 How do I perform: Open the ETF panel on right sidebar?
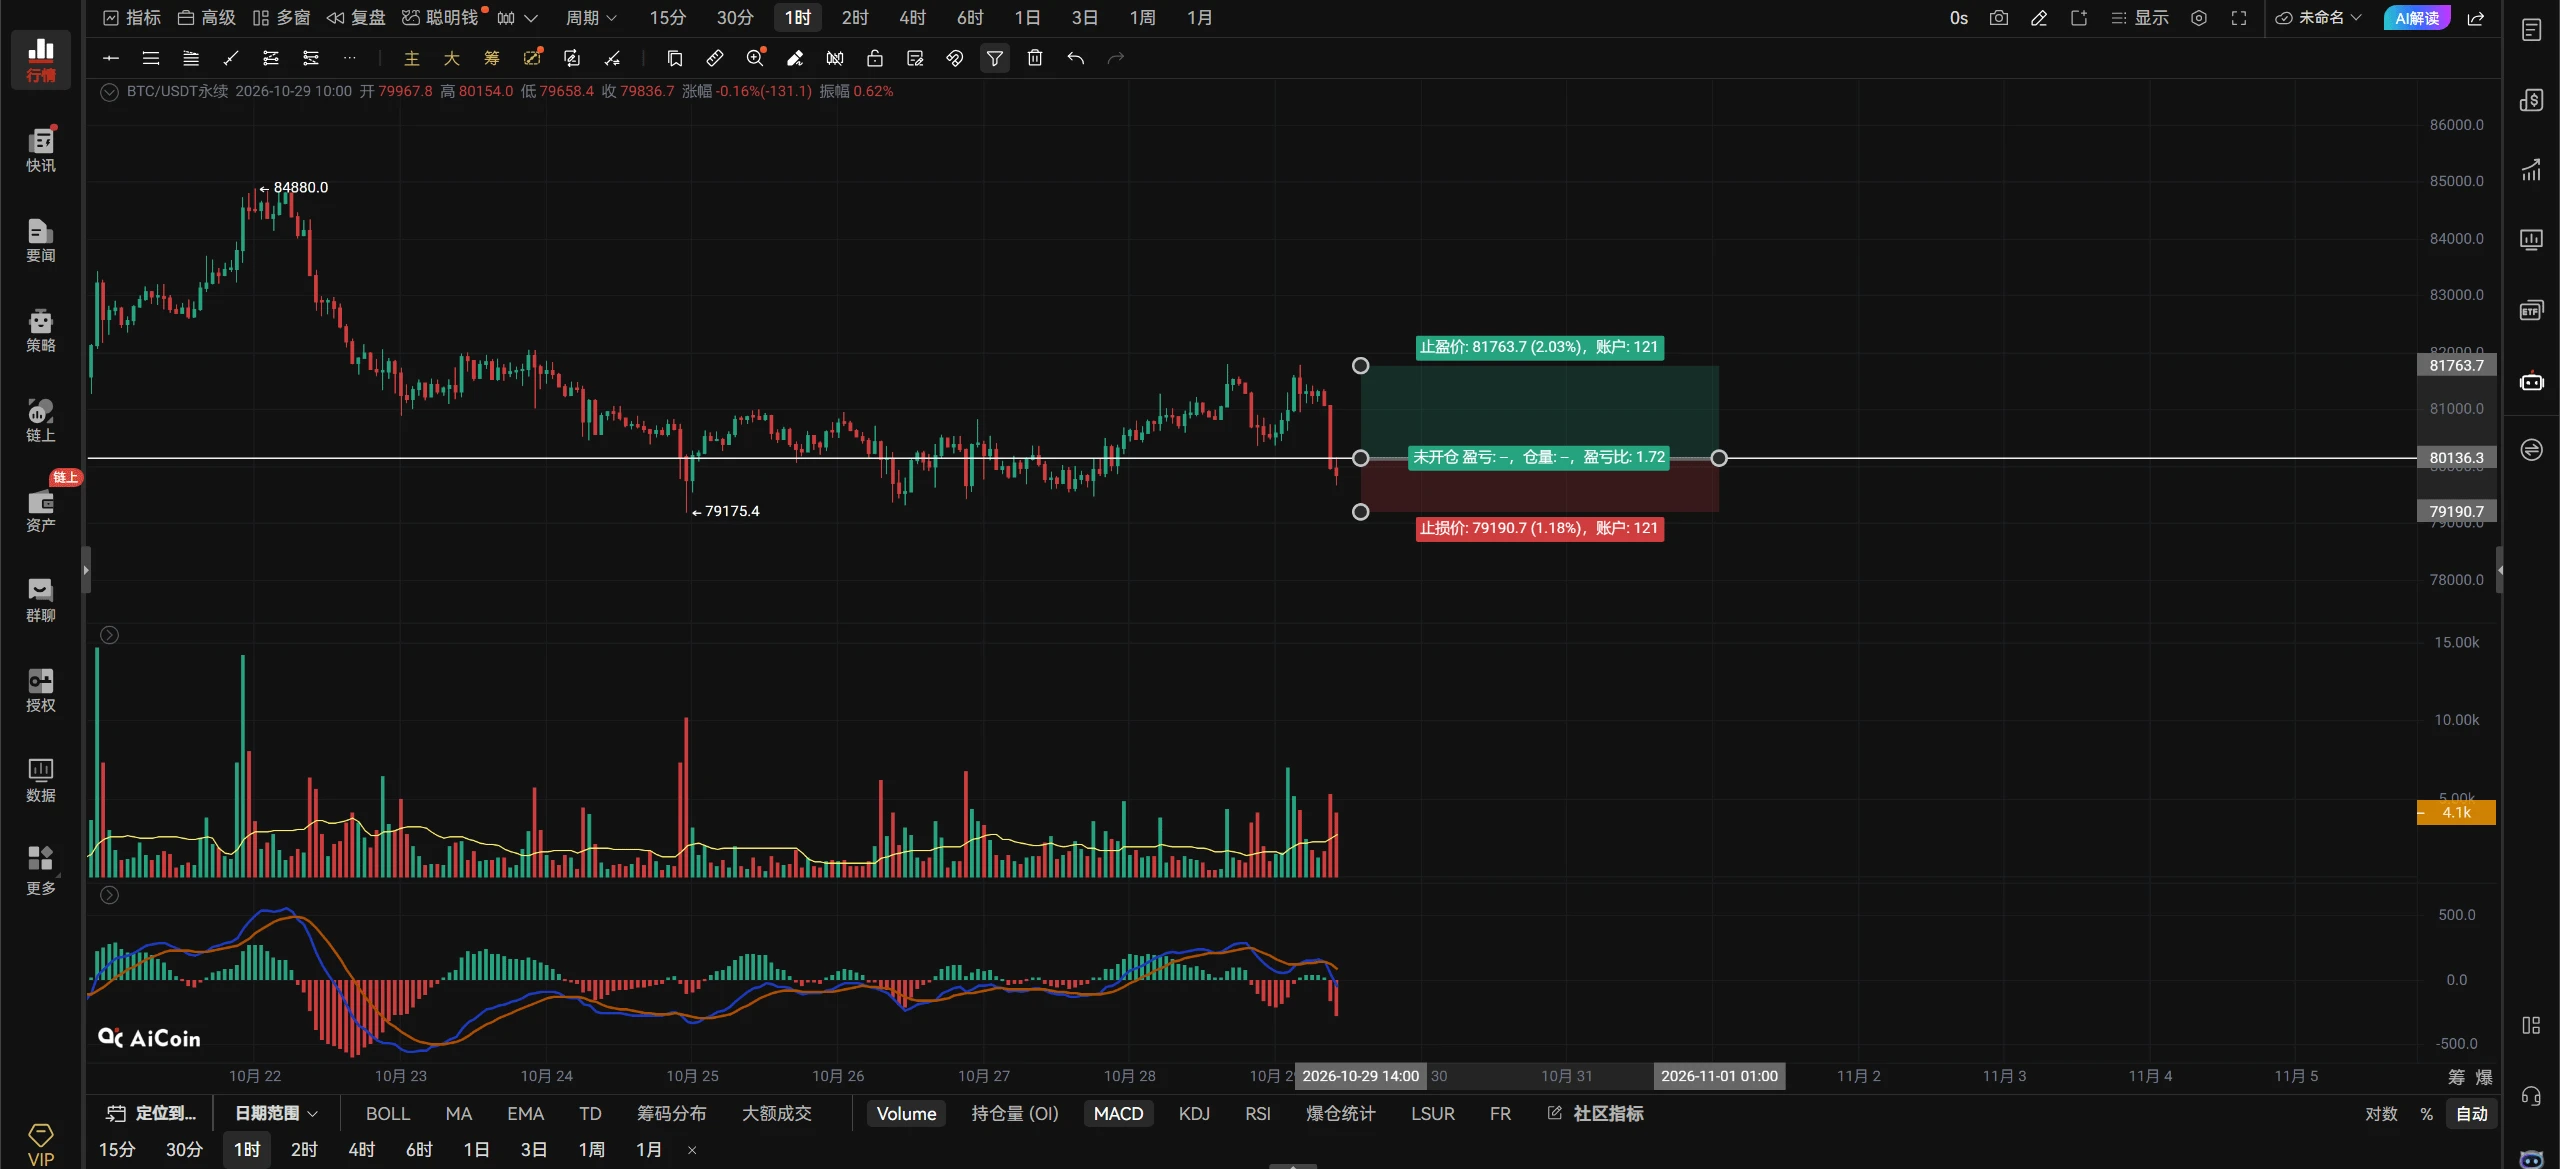(x=2531, y=310)
